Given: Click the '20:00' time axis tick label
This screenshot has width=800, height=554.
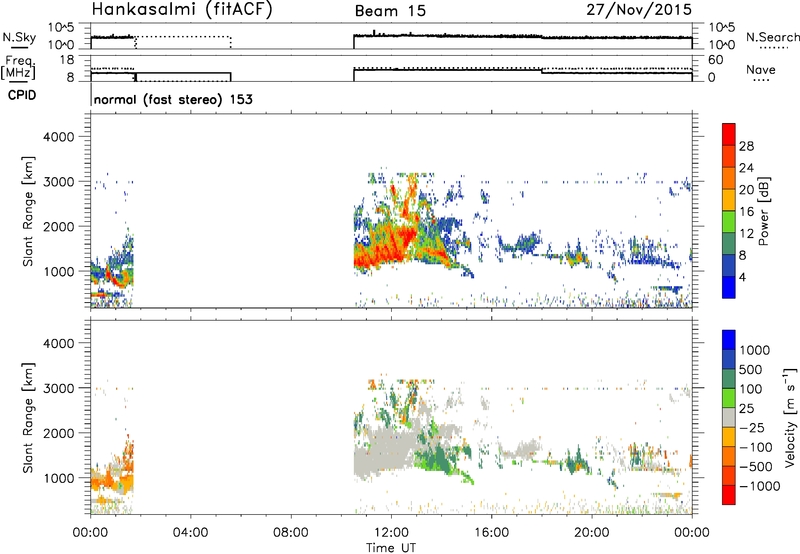Looking at the screenshot, I should 592,533.
